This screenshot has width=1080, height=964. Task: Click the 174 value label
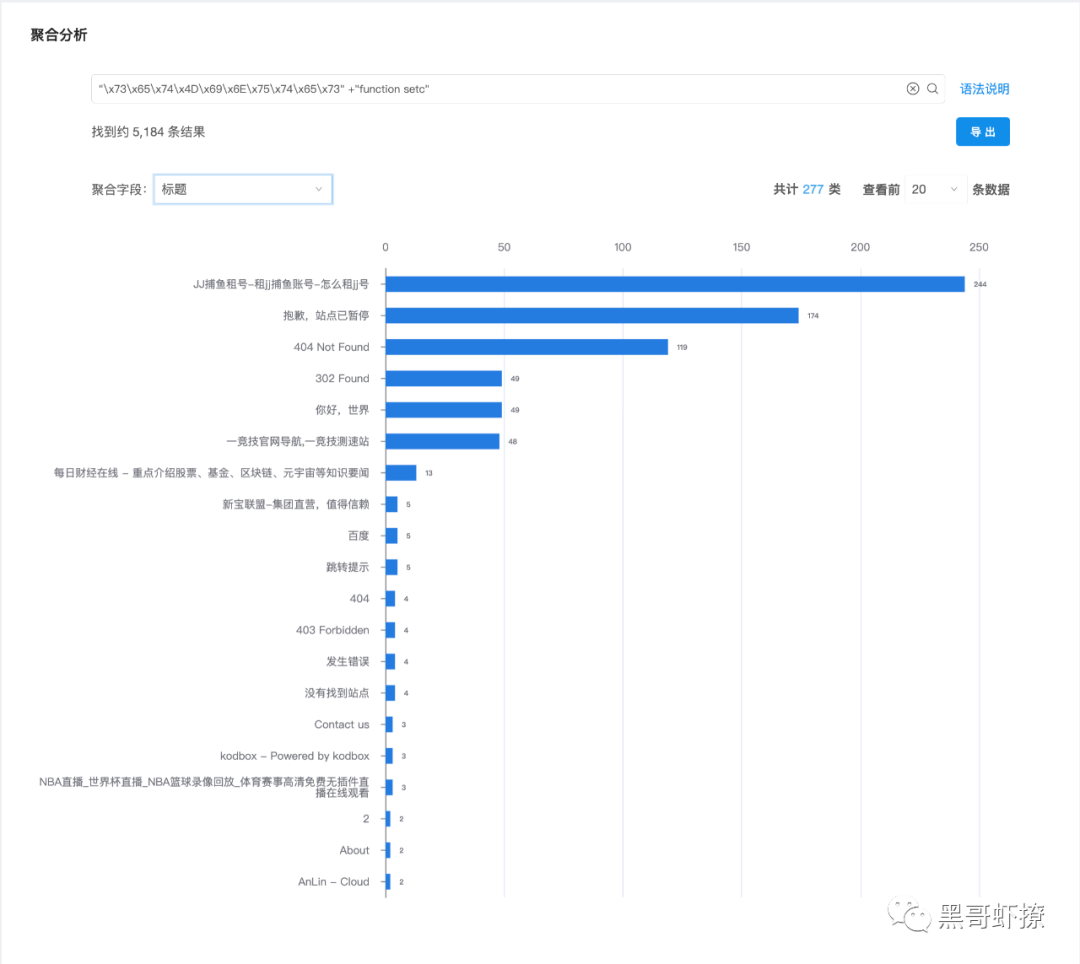(813, 316)
